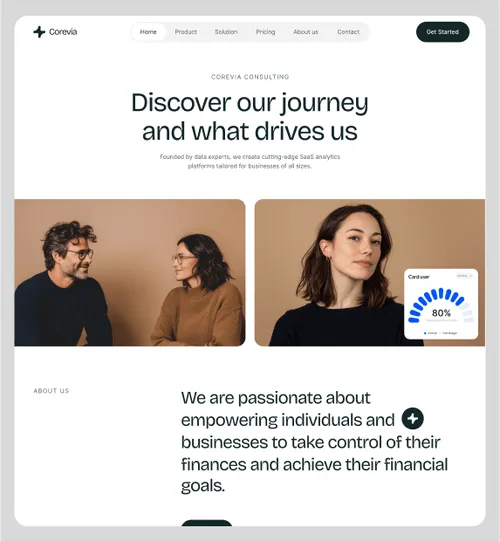Click the 80% gauge progress arc
500x542 pixels.
[441, 305]
